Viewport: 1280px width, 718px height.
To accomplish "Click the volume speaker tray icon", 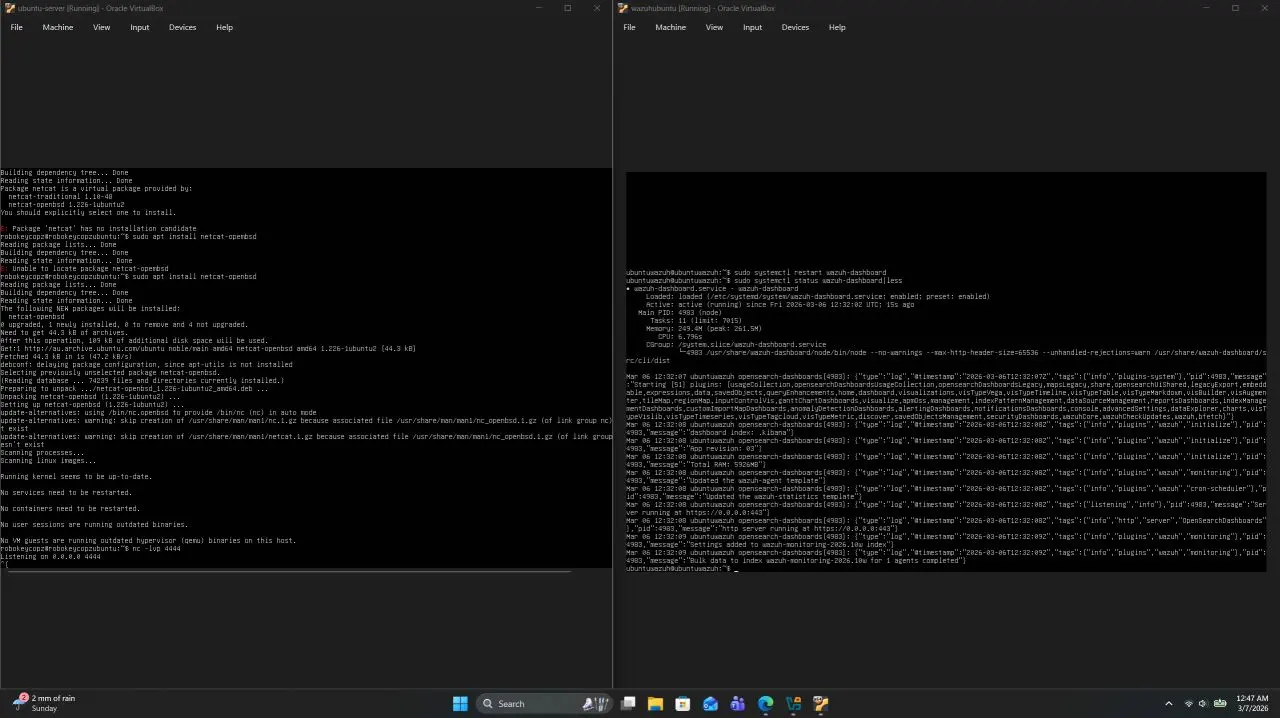I will click(x=1203, y=703).
